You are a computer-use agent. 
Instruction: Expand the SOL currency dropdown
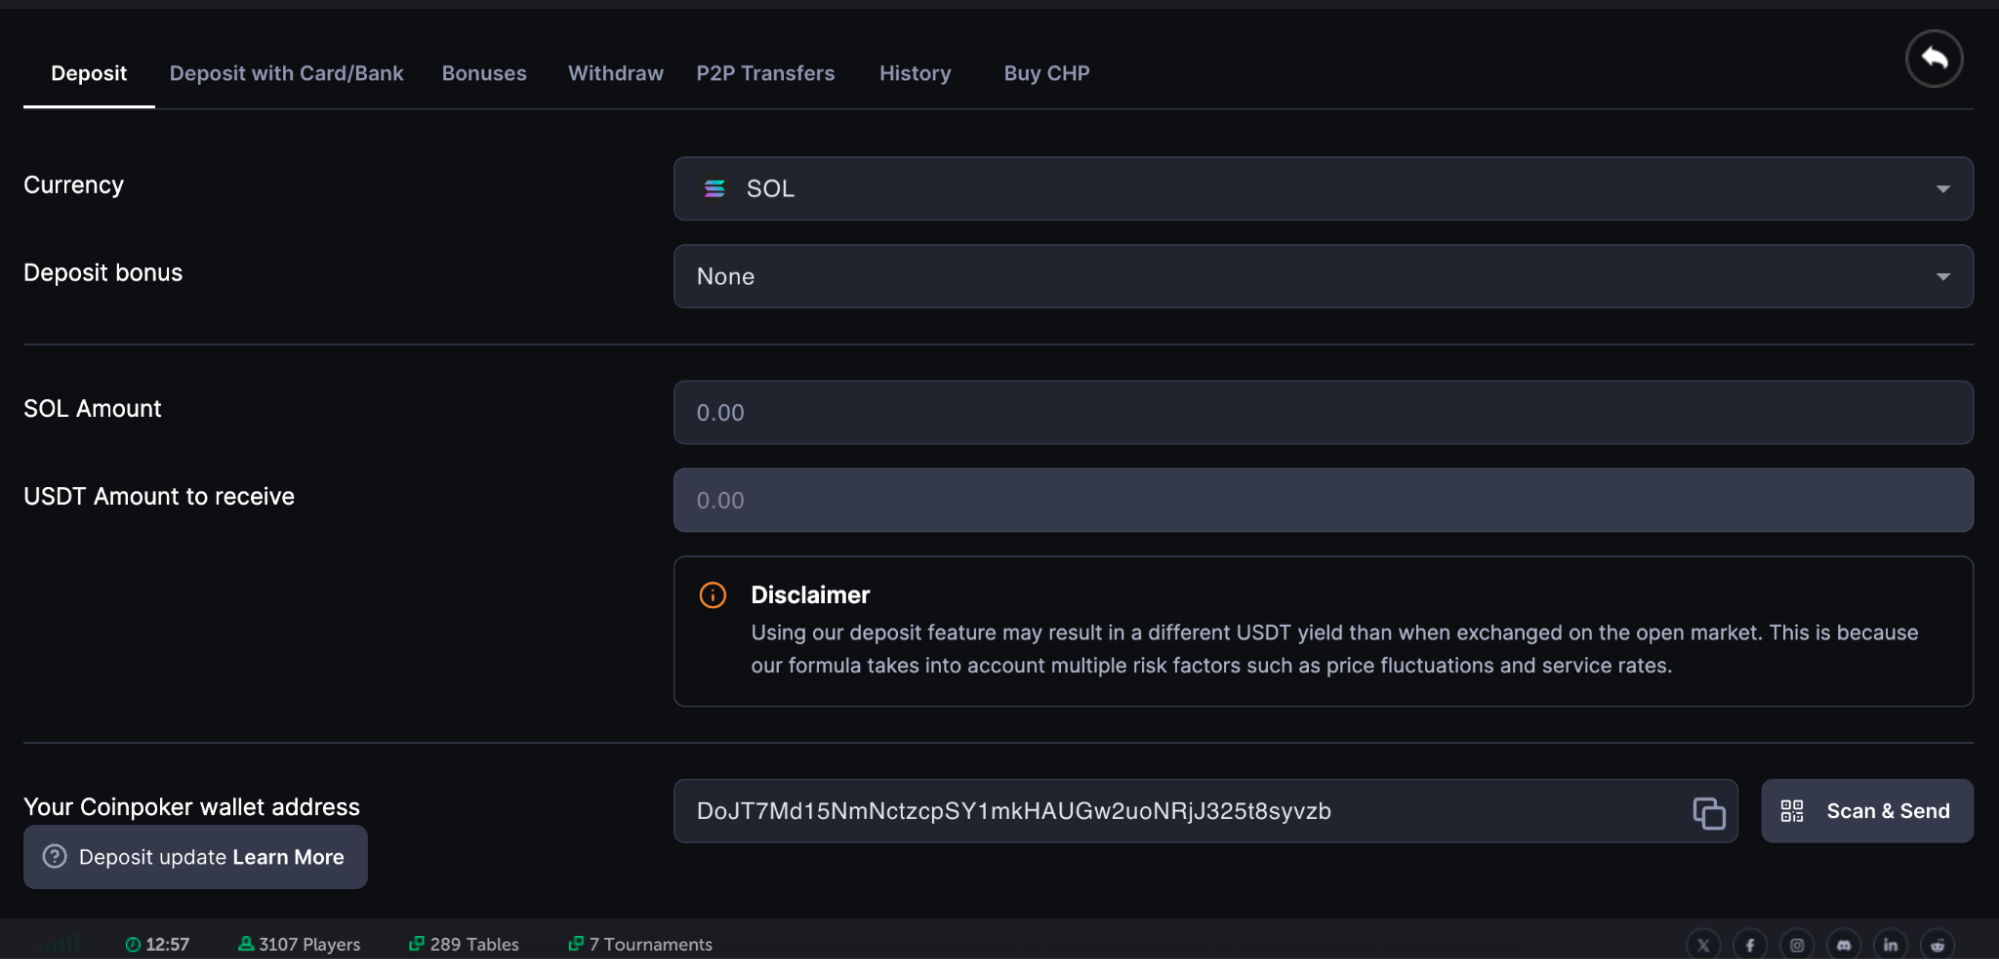pyautogui.click(x=1322, y=189)
